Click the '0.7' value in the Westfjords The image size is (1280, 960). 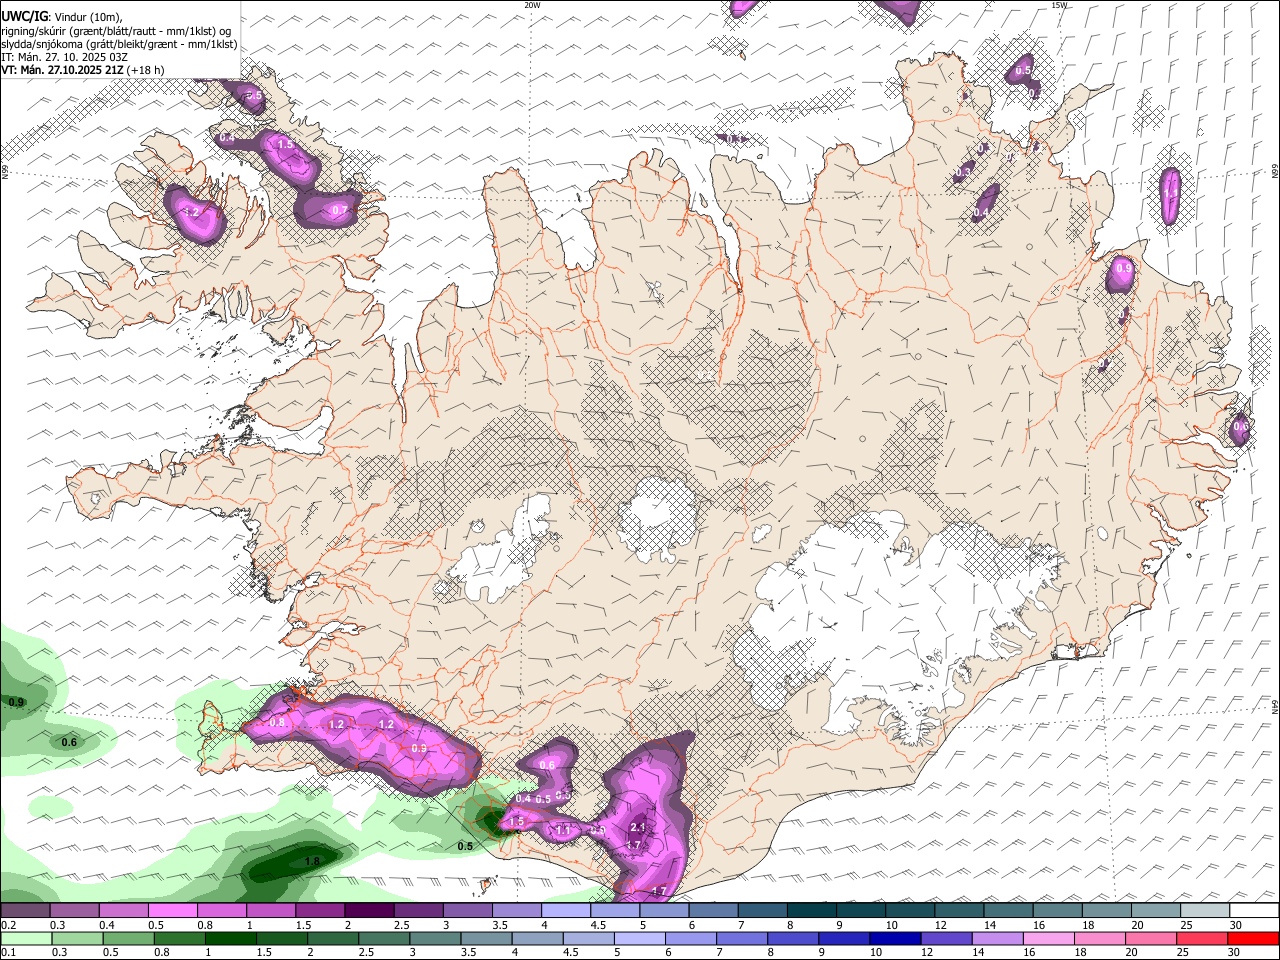(x=340, y=210)
